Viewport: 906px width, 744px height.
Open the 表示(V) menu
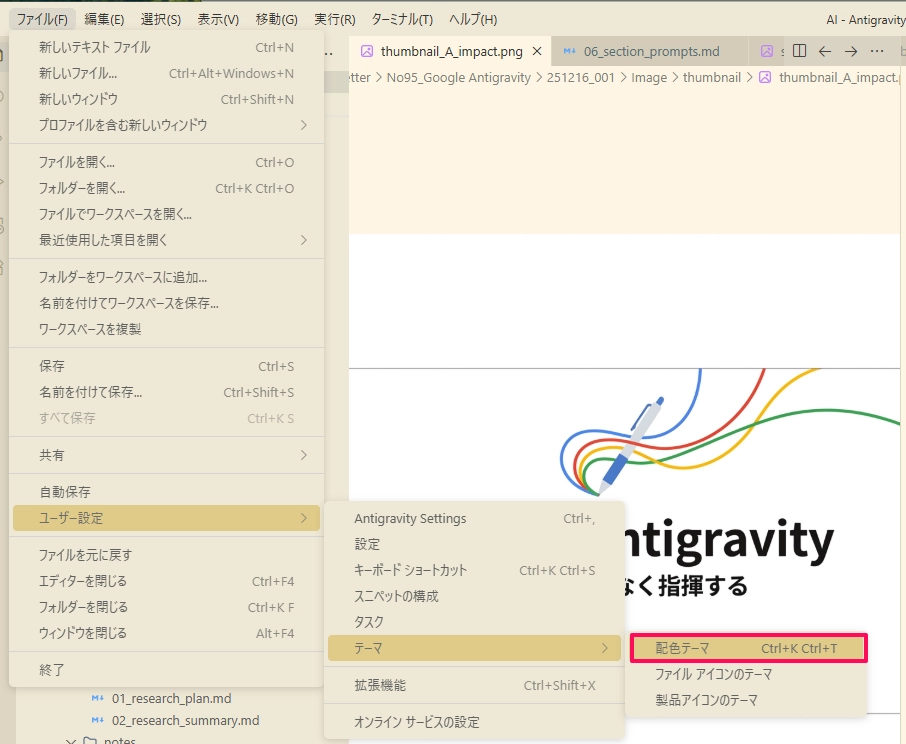[218, 19]
